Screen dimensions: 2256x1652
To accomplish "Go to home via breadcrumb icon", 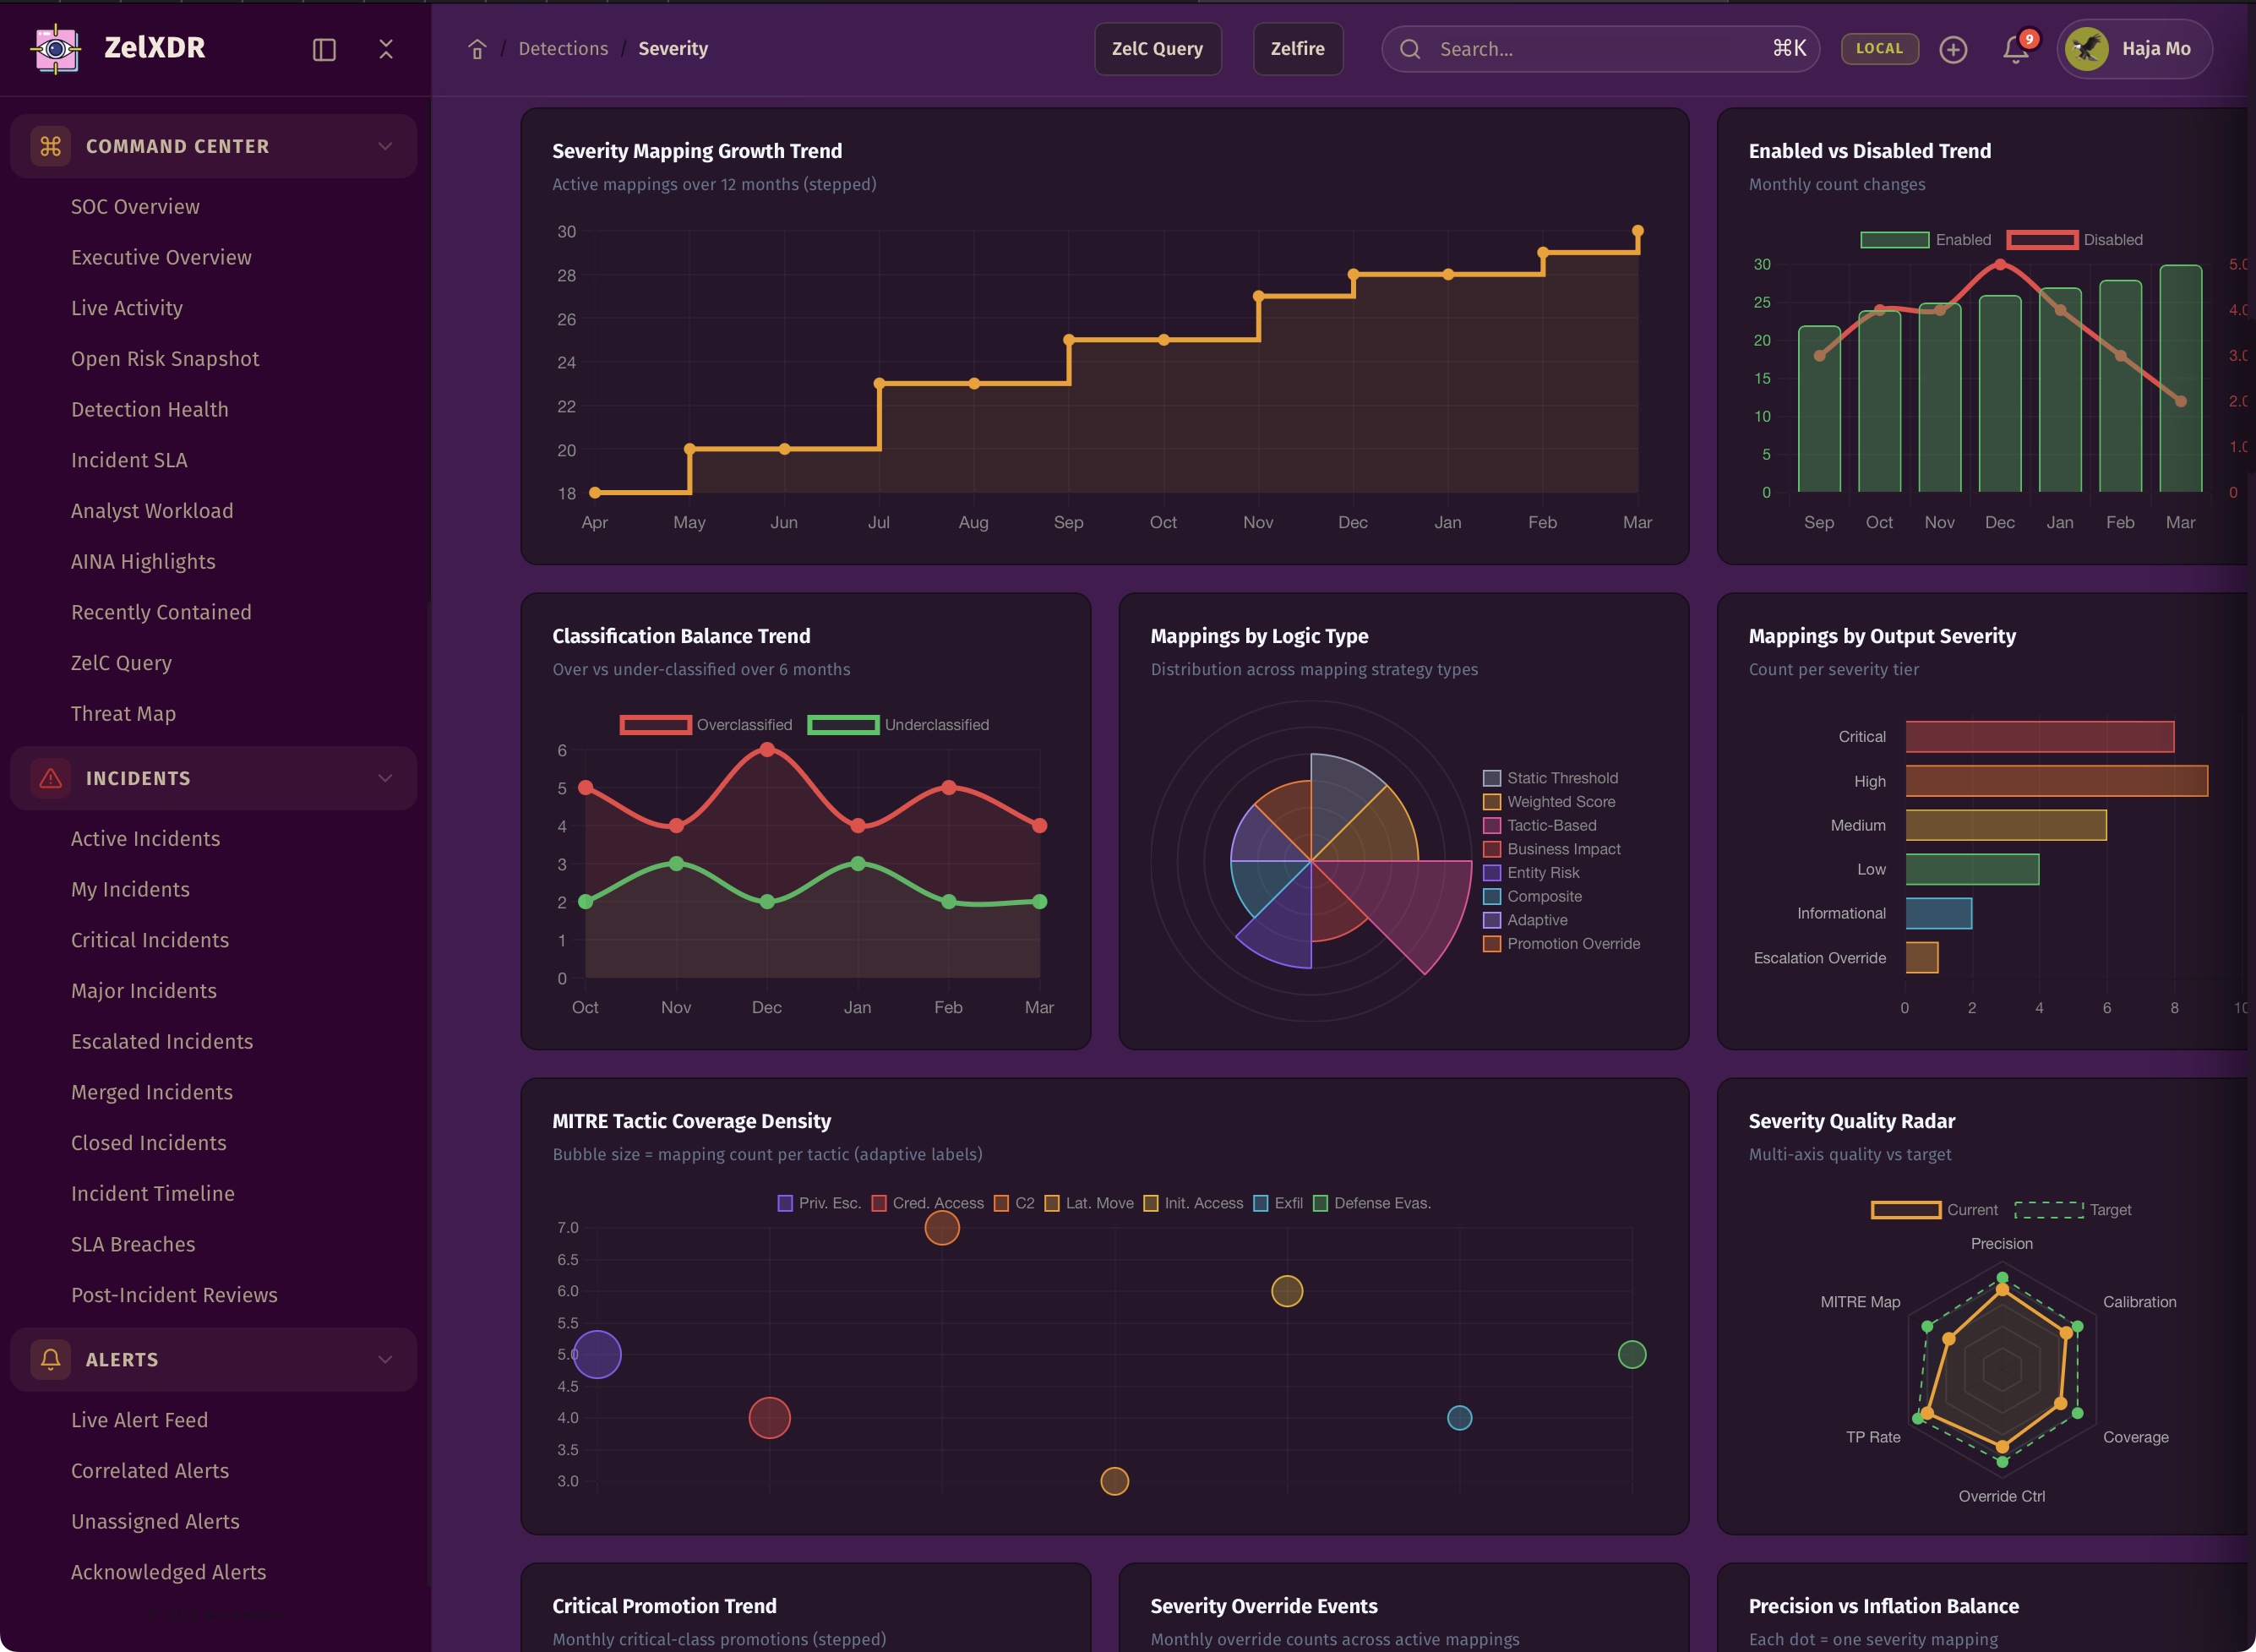I will point(477,49).
